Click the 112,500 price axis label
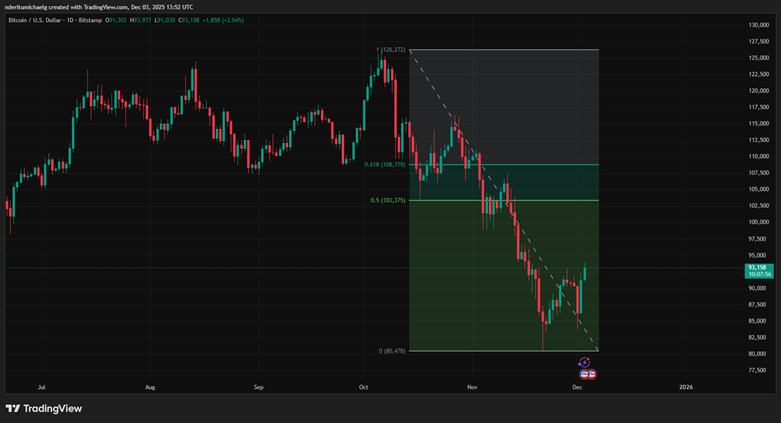The width and height of the screenshot is (781, 423). click(759, 140)
